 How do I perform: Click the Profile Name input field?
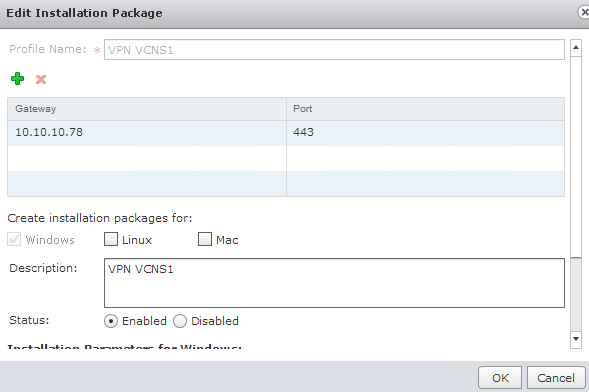point(334,50)
